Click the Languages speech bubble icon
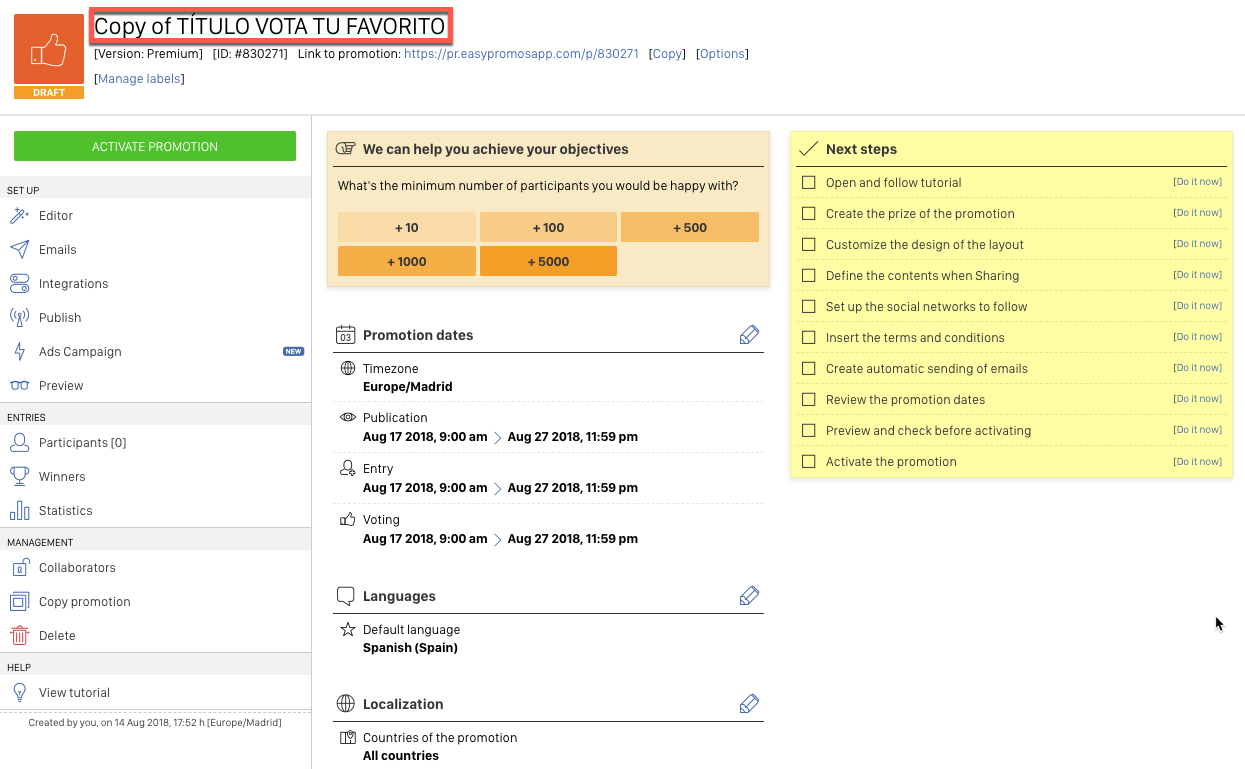Viewport: 1245px width, 769px height. [345, 596]
